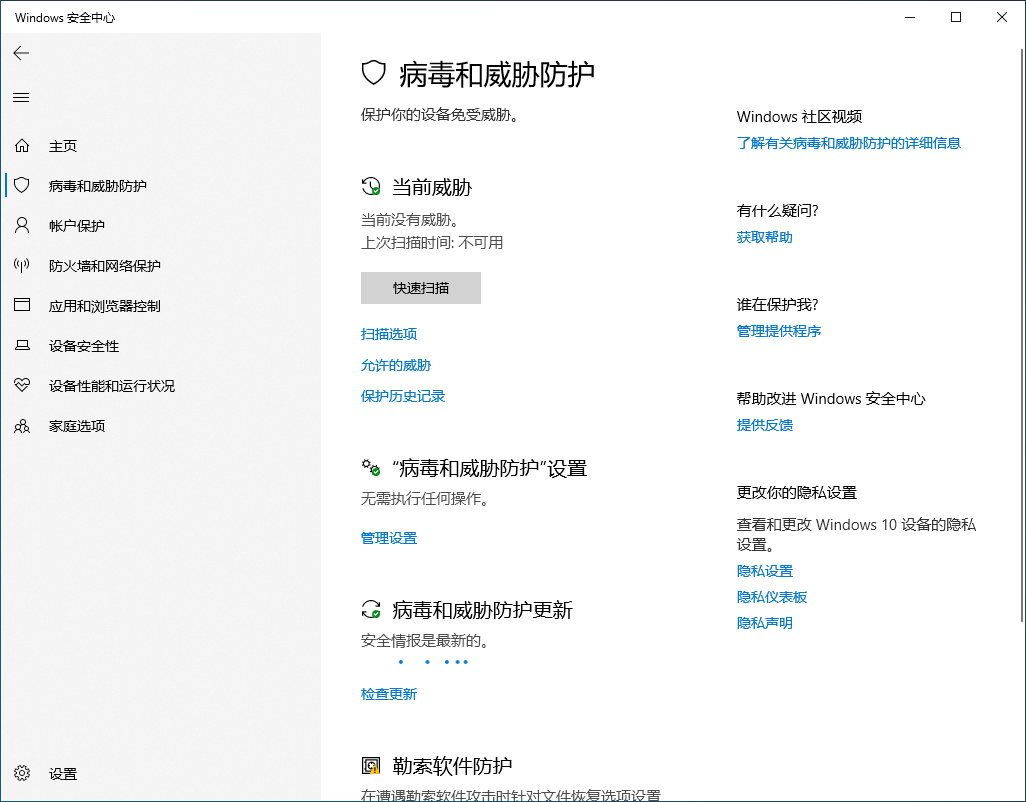Click the 上次扫描时间: 不可用 text
1026x802 pixels.
click(432, 243)
